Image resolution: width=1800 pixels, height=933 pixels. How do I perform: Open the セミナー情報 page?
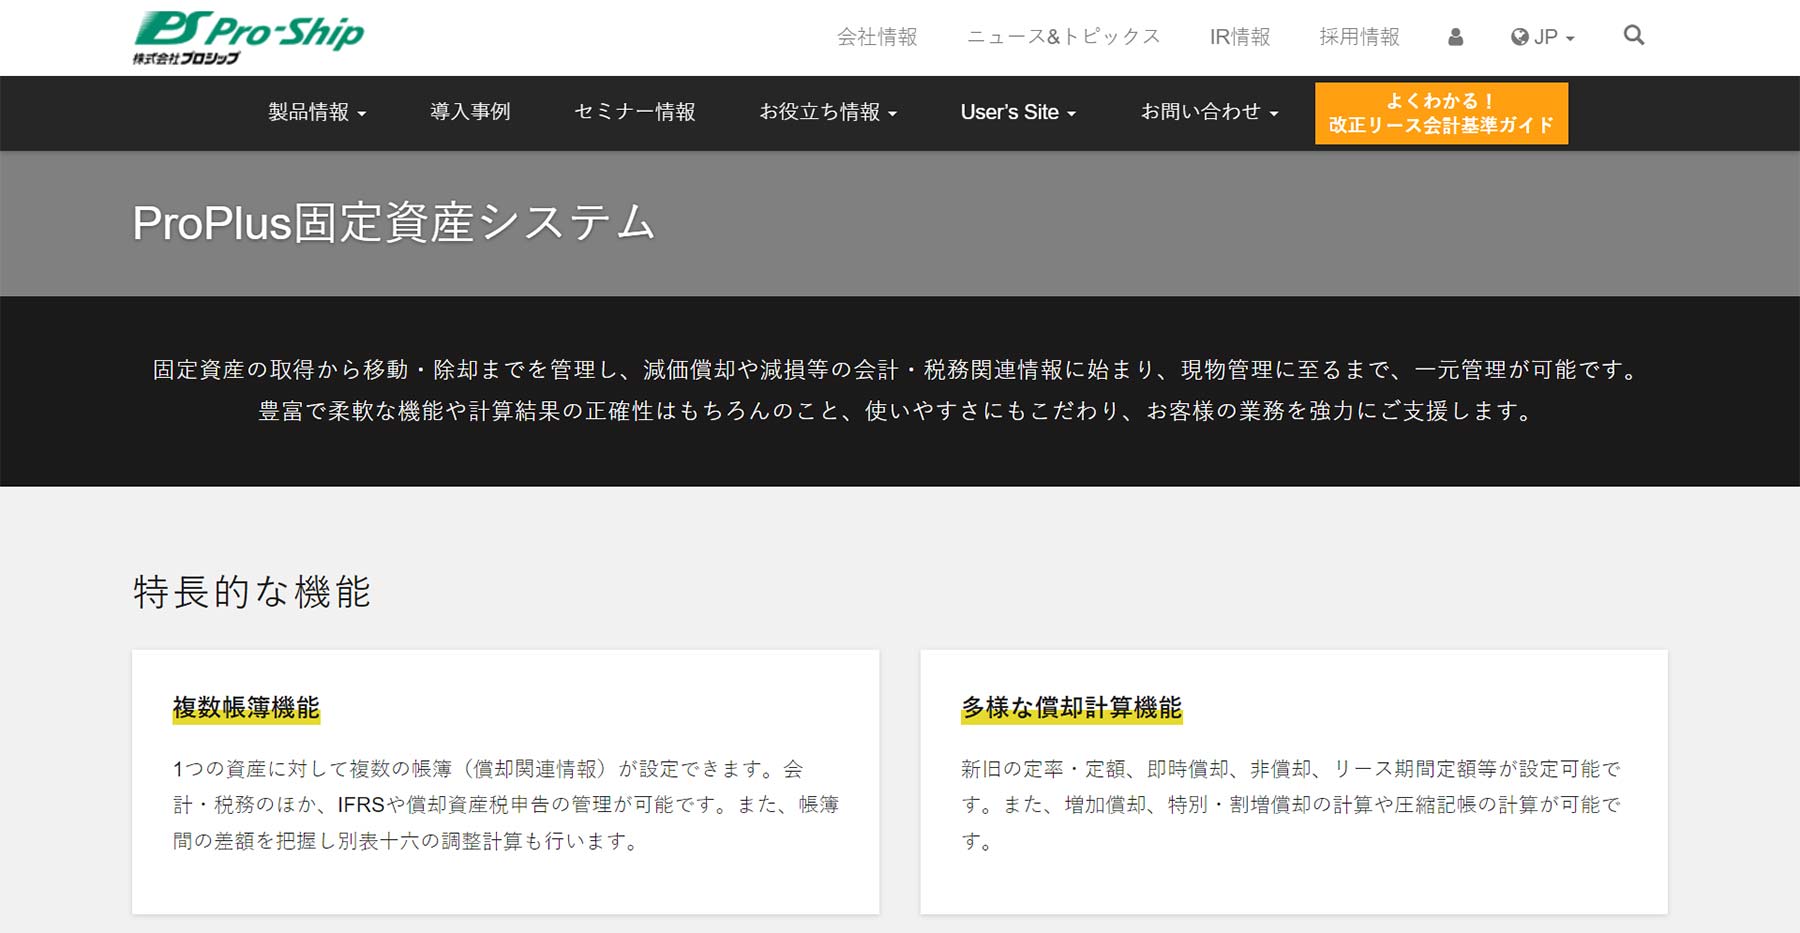635,112
